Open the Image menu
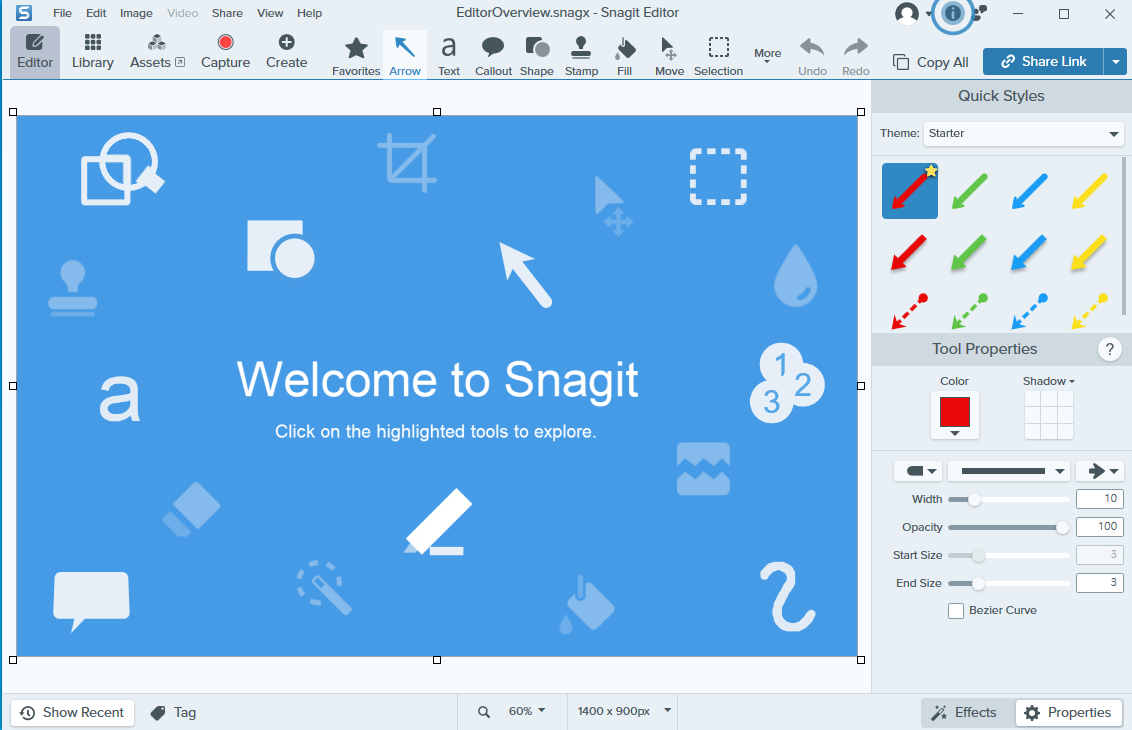The image size is (1132, 730). 136,13
